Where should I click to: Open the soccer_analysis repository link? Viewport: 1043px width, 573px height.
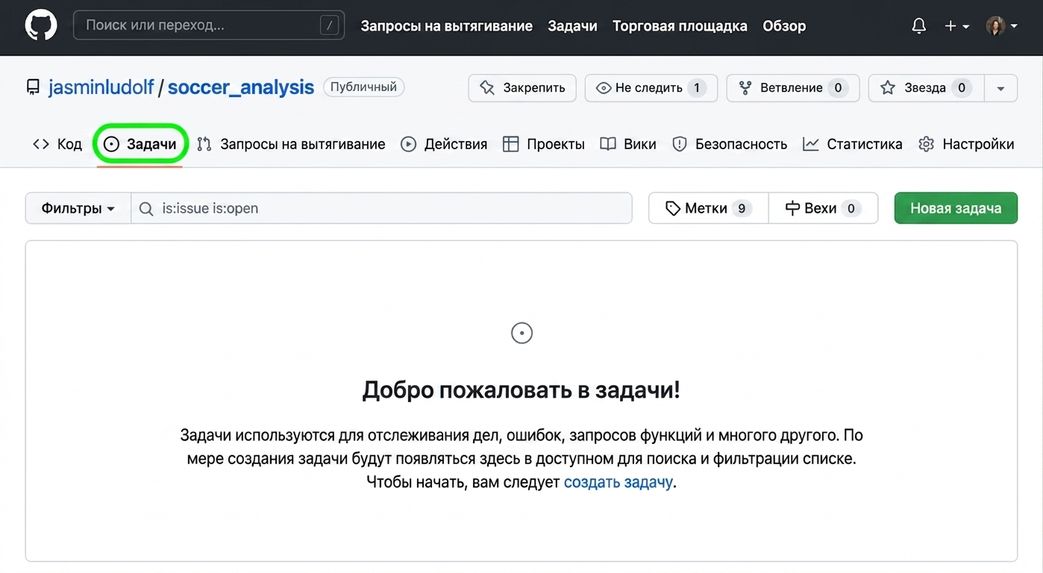click(240, 87)
